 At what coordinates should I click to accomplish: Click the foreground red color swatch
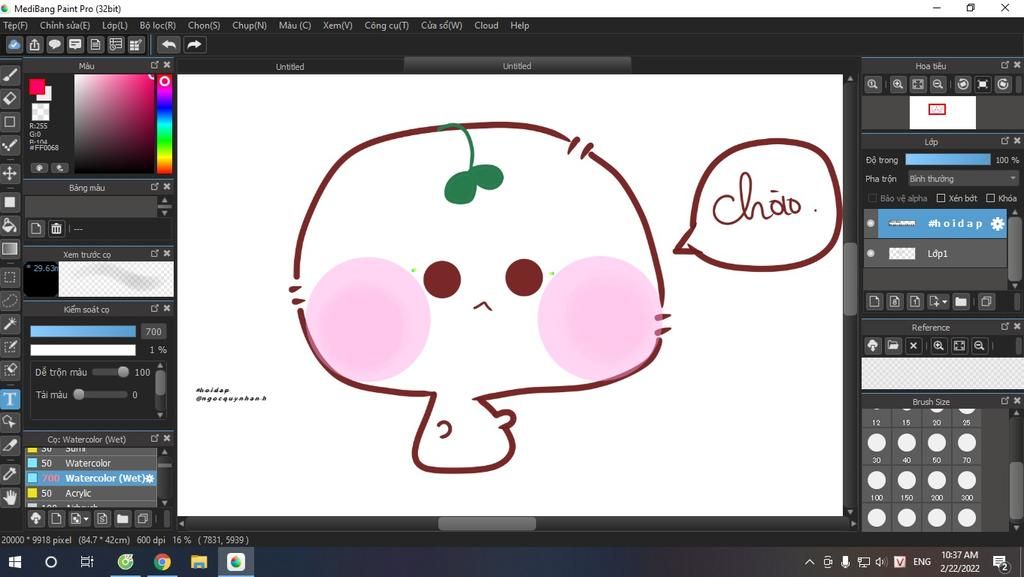[37, 86]
